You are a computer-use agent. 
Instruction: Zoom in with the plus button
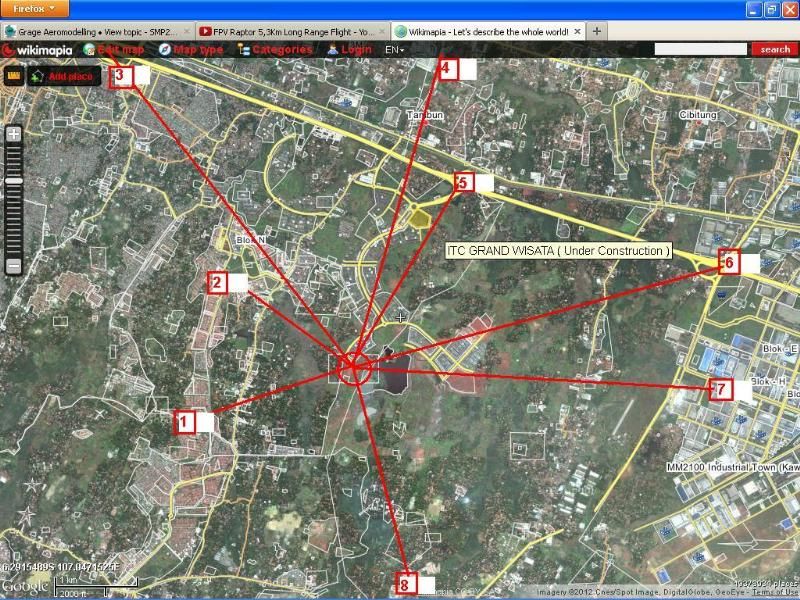coord(14,134)
